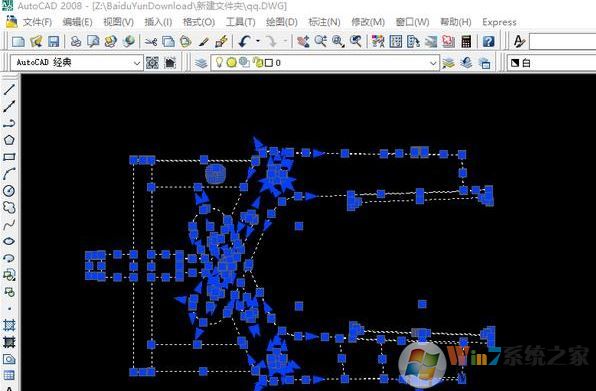Toggle the layer freeze sun icon

pyautogui.click(x=231, y=63)
